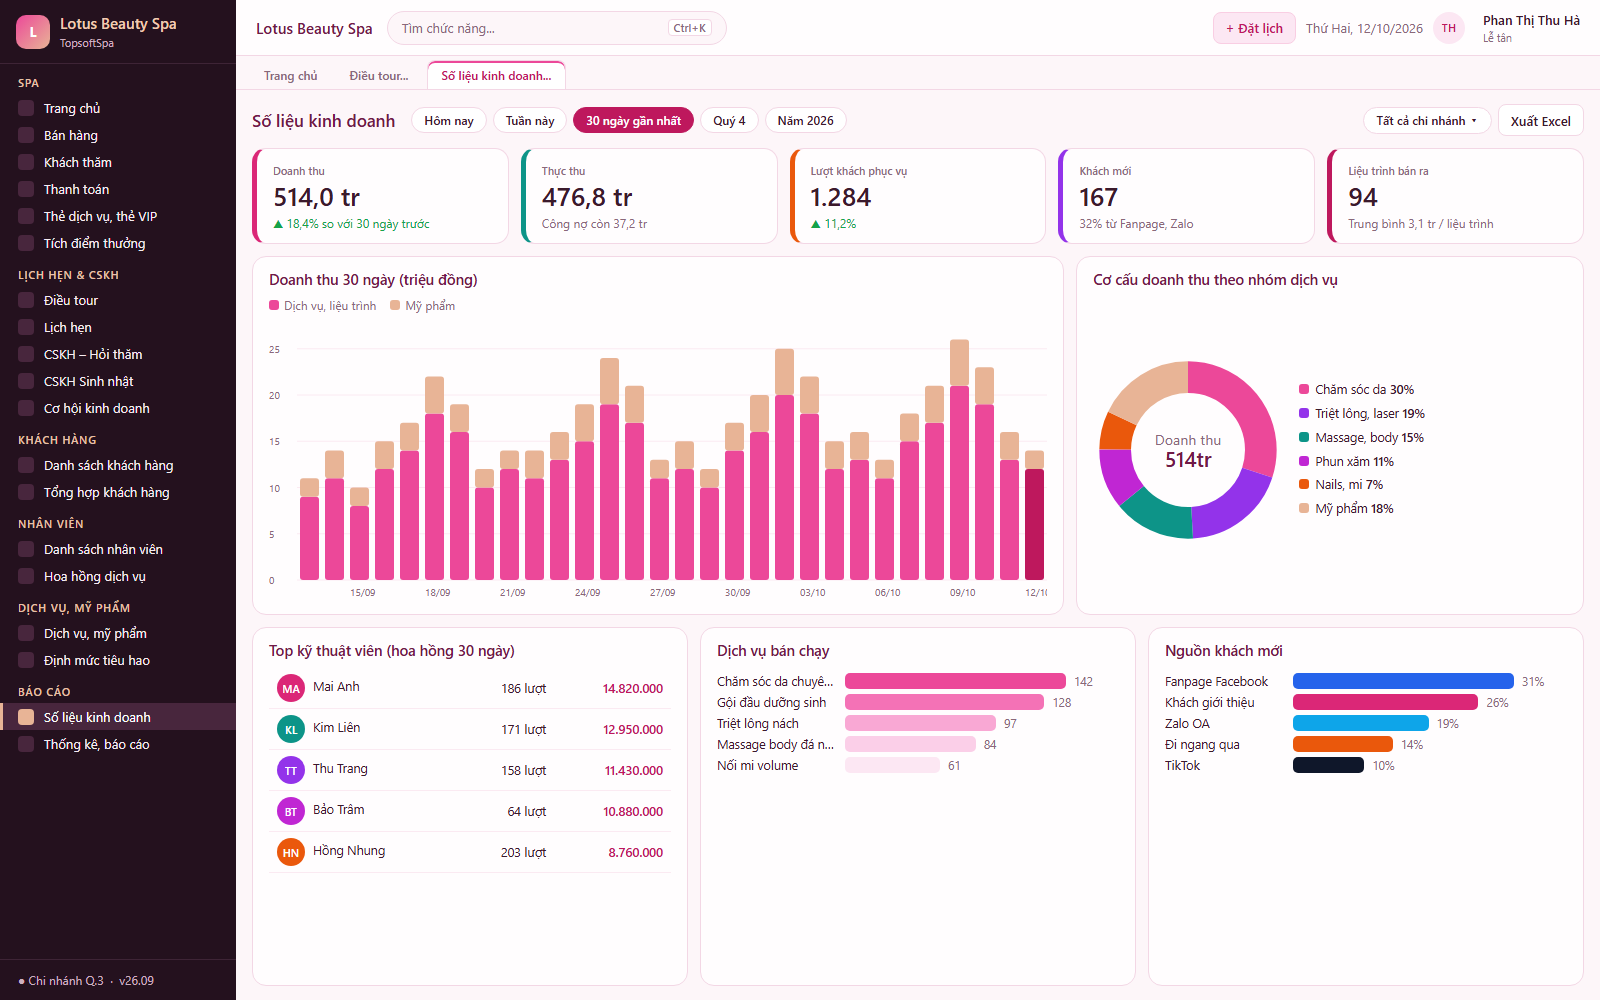The image size is (1600, 1000).
Task: Click the TH user avatar
Action: (1449, 28)
